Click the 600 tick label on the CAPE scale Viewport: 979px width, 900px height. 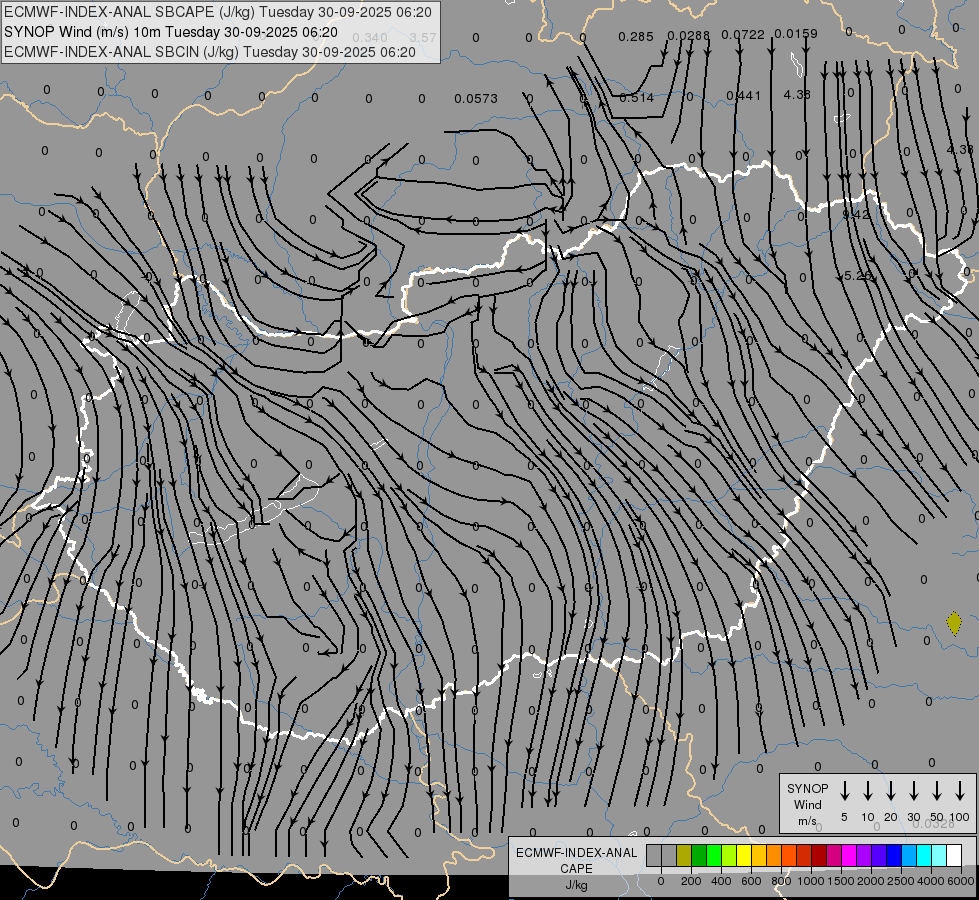pyautogui.click(x=751, y=881)
